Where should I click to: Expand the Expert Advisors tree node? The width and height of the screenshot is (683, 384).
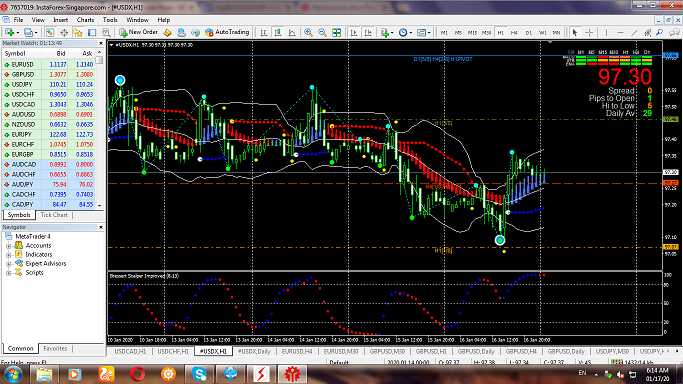[8, 264]
